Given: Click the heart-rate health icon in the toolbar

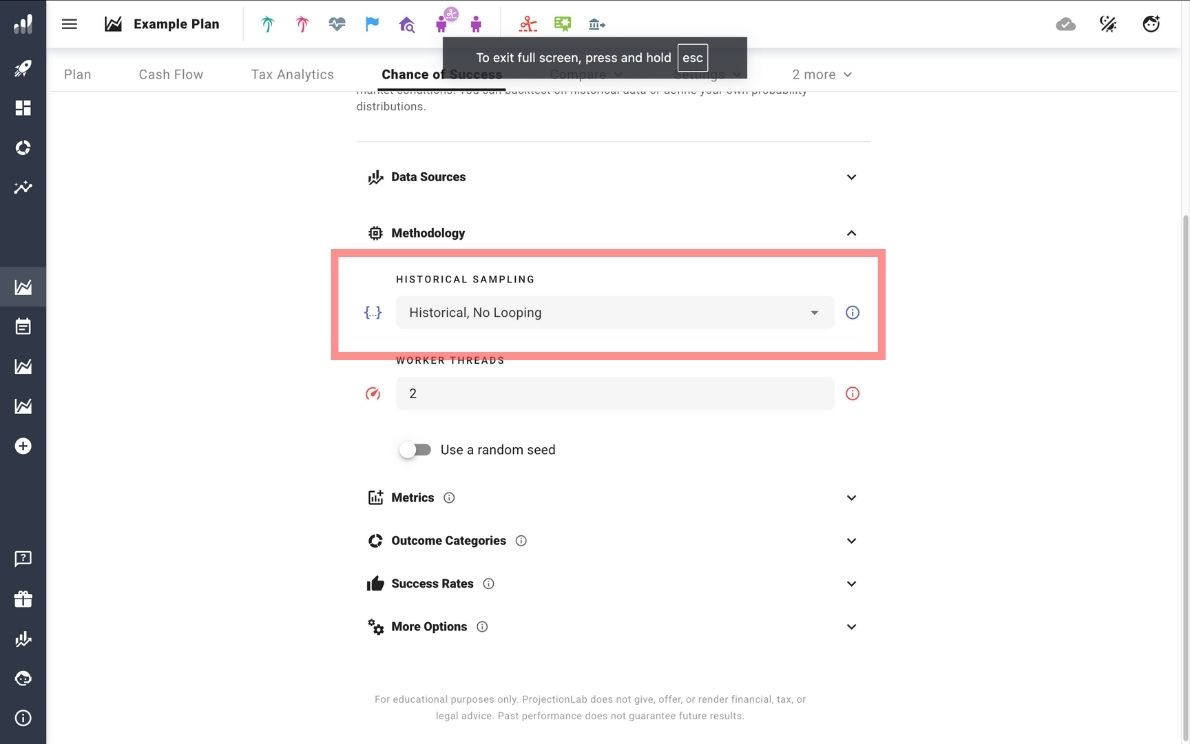Looking at the screenshot, I should (337, 24).
